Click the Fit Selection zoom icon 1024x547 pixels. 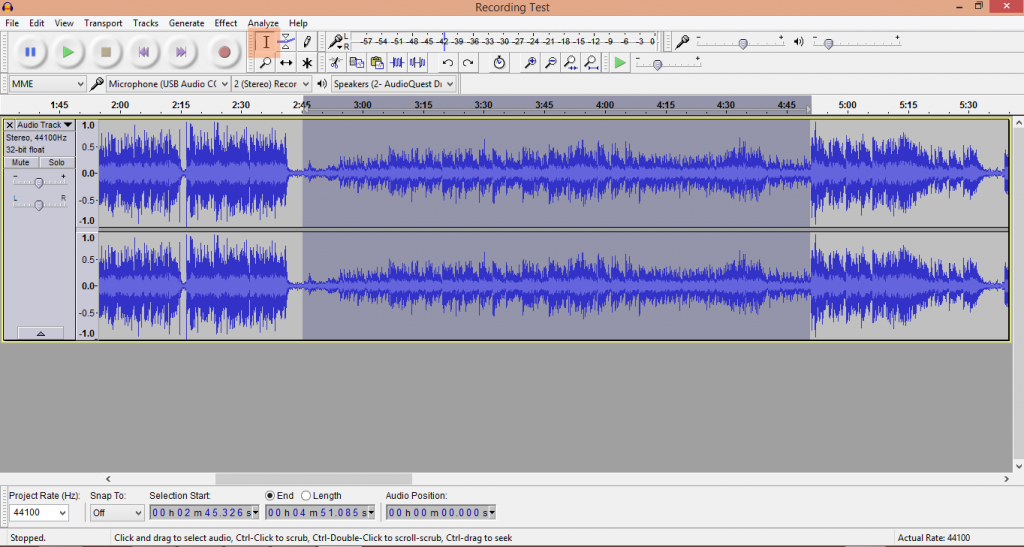click(x=571, y=63)
